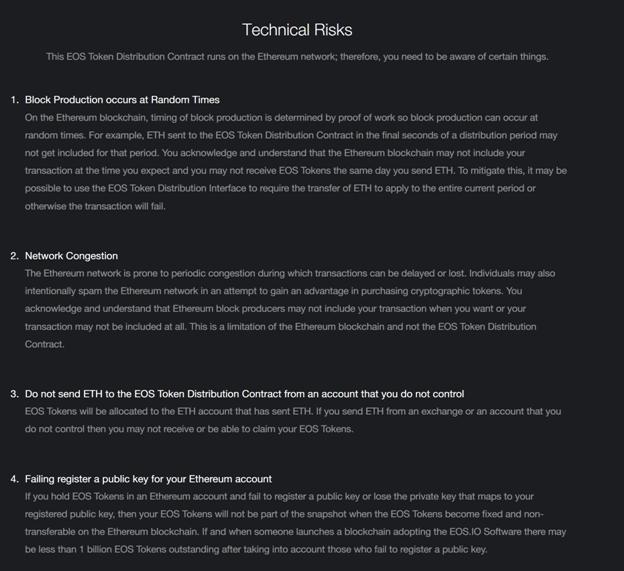Click the Technical Risks page title
The width and height of the screenshot is (624, 571).
(x=297, y=30)
